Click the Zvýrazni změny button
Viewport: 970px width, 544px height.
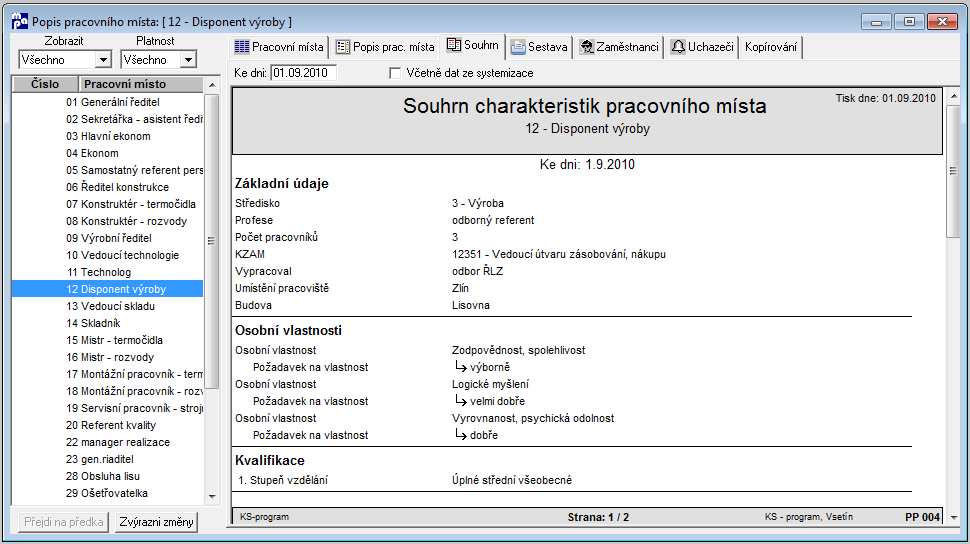(x=157, y=522)
